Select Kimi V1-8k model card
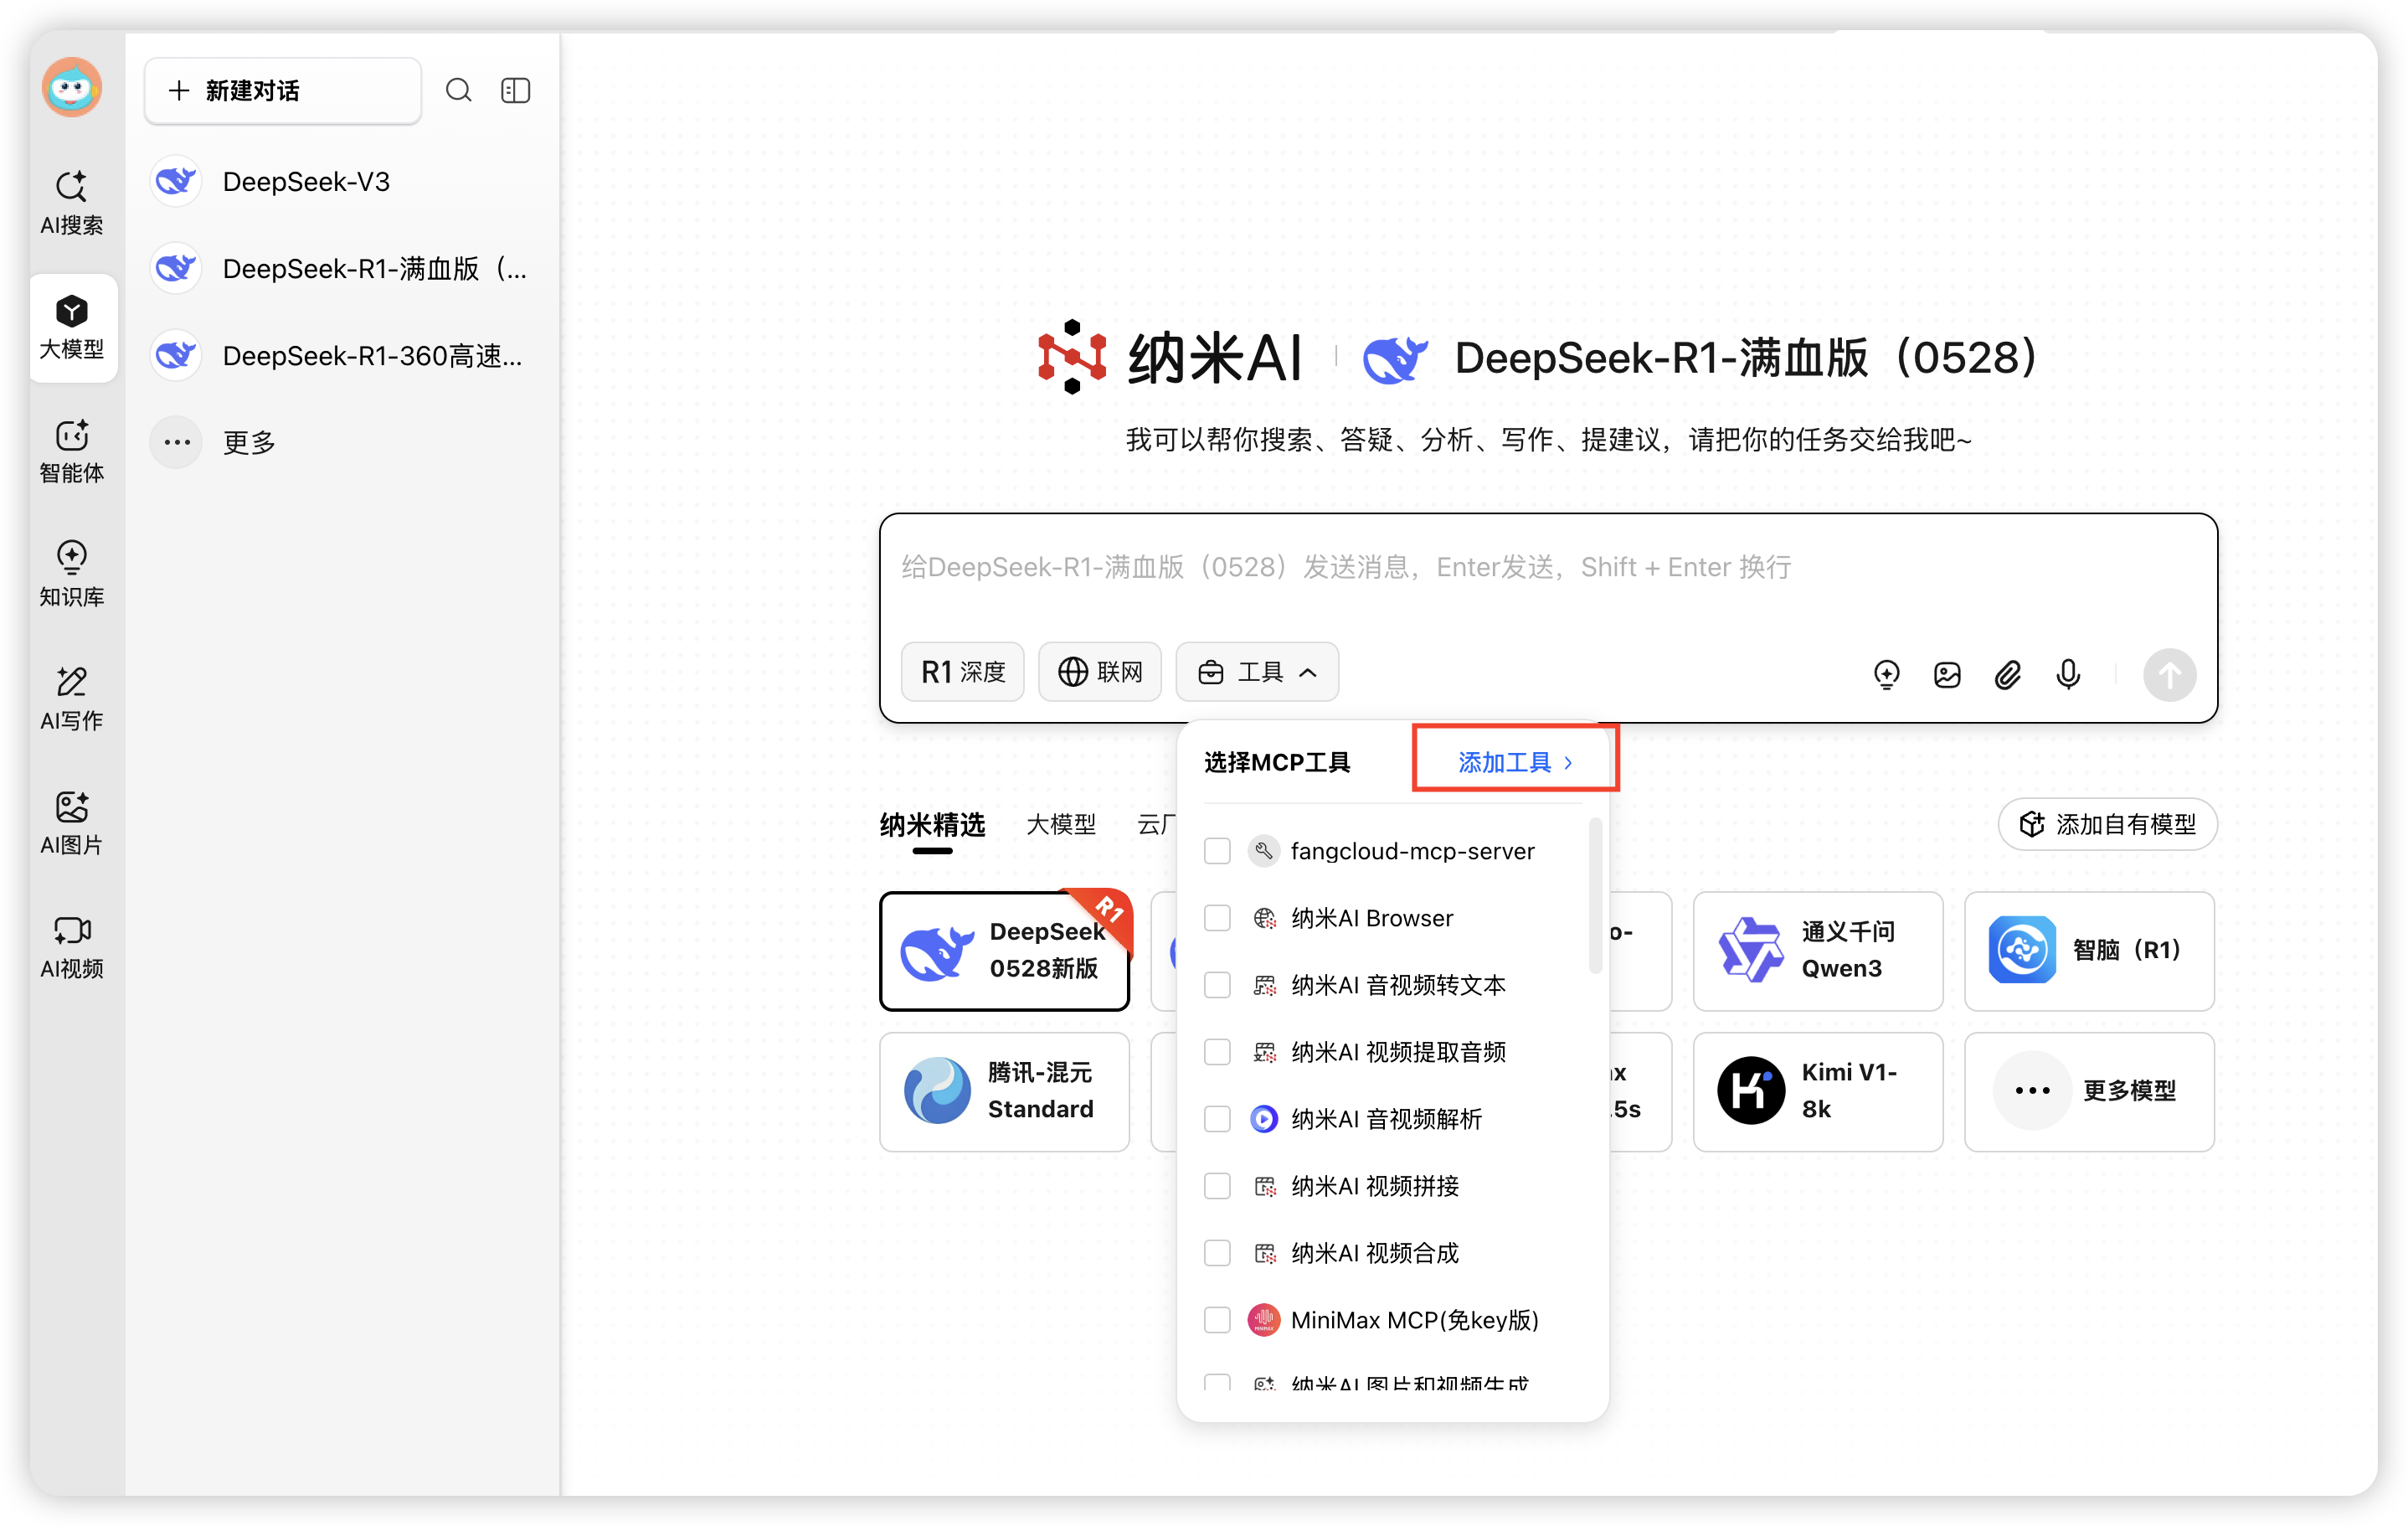This screenshot has height=1526, width=2408. (x=1817, y=1092)
